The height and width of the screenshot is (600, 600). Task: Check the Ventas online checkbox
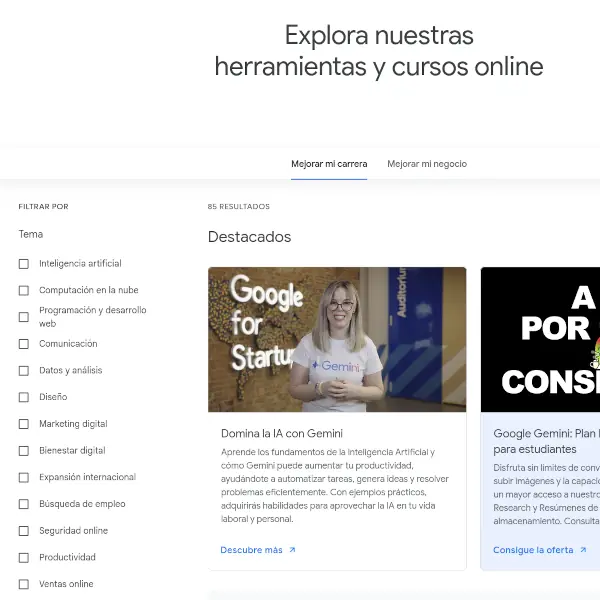tap(24, 584)
